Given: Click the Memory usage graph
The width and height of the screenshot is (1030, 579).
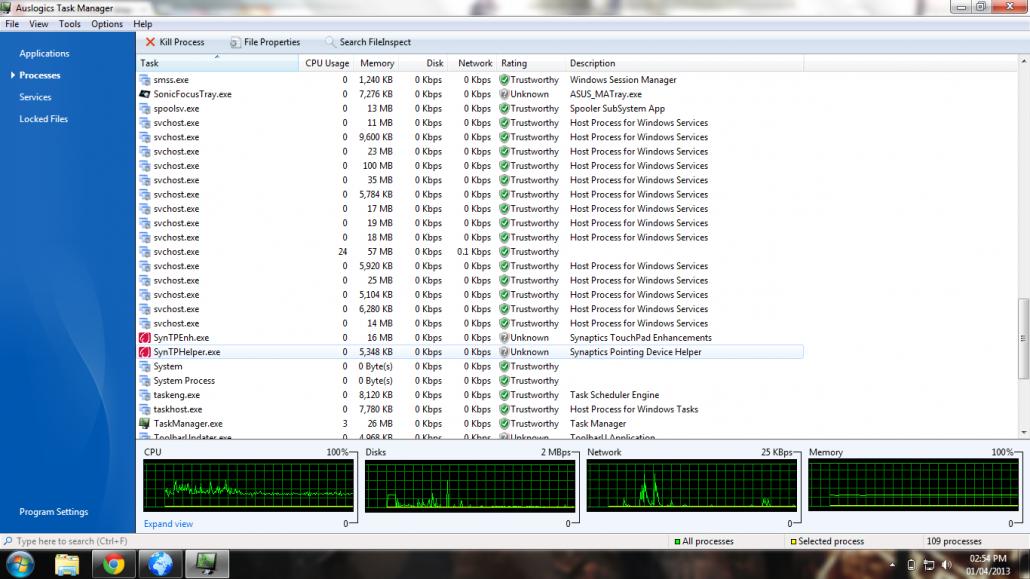Looking at the screenshot, I should tap(913, 485).
